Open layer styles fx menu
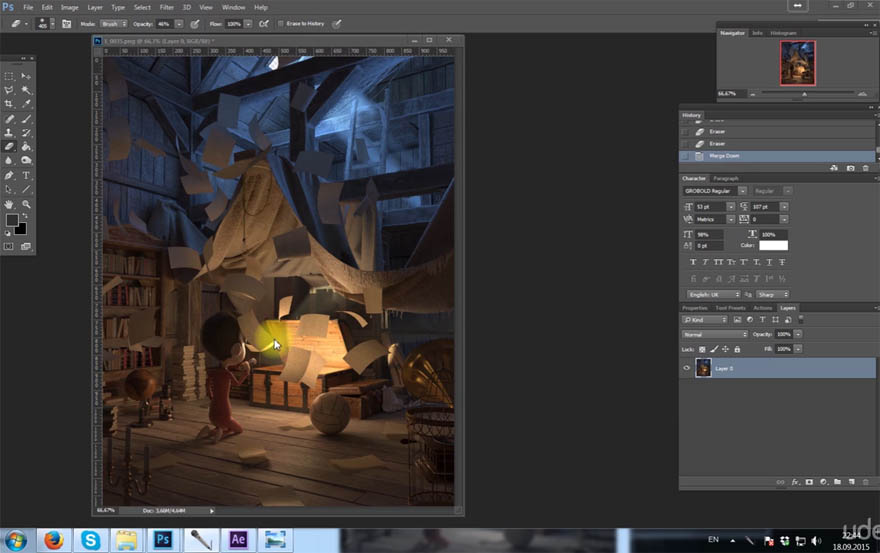Viewport: 880px width, 553px height. pos(795,482)
